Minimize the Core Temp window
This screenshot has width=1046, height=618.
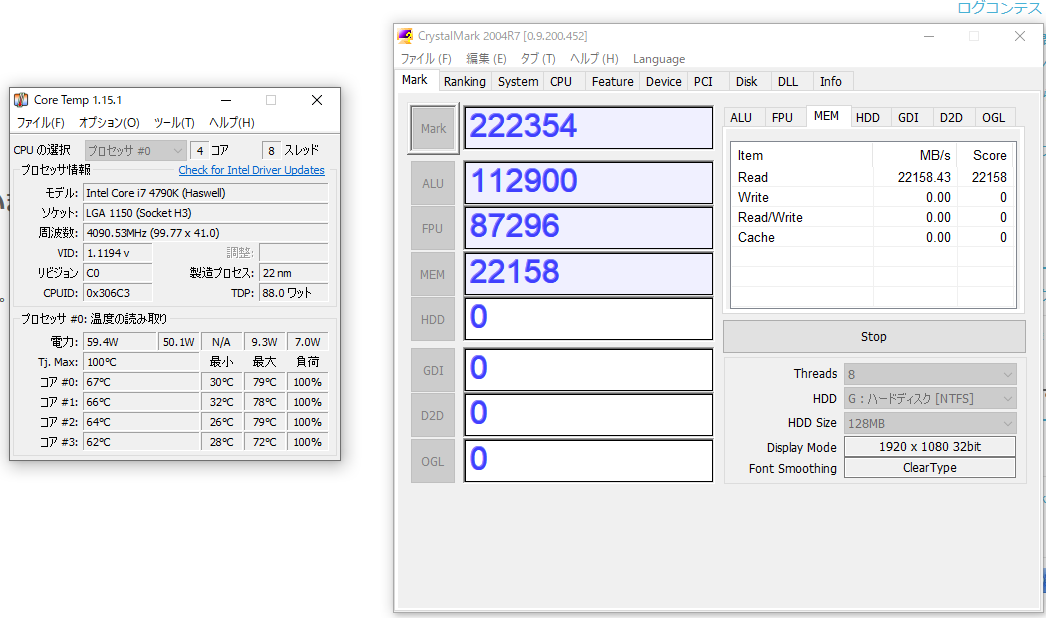click(226, 100)
